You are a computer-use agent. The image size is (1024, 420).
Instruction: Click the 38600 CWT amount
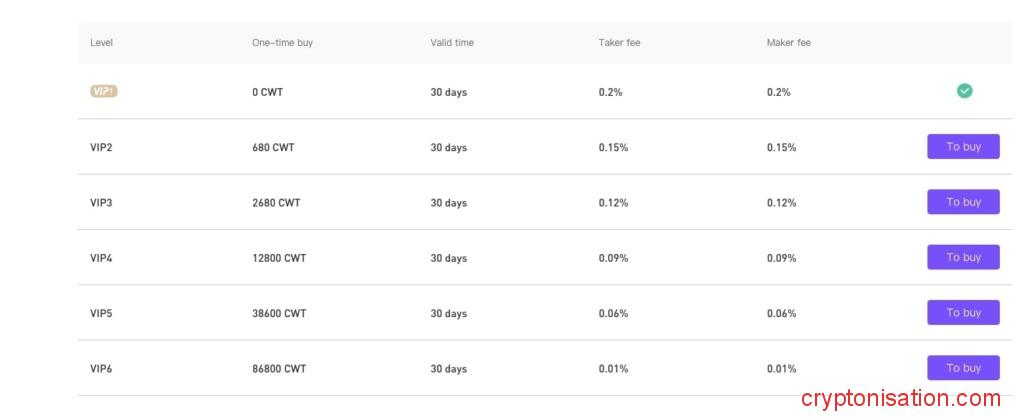coord(279,313)
